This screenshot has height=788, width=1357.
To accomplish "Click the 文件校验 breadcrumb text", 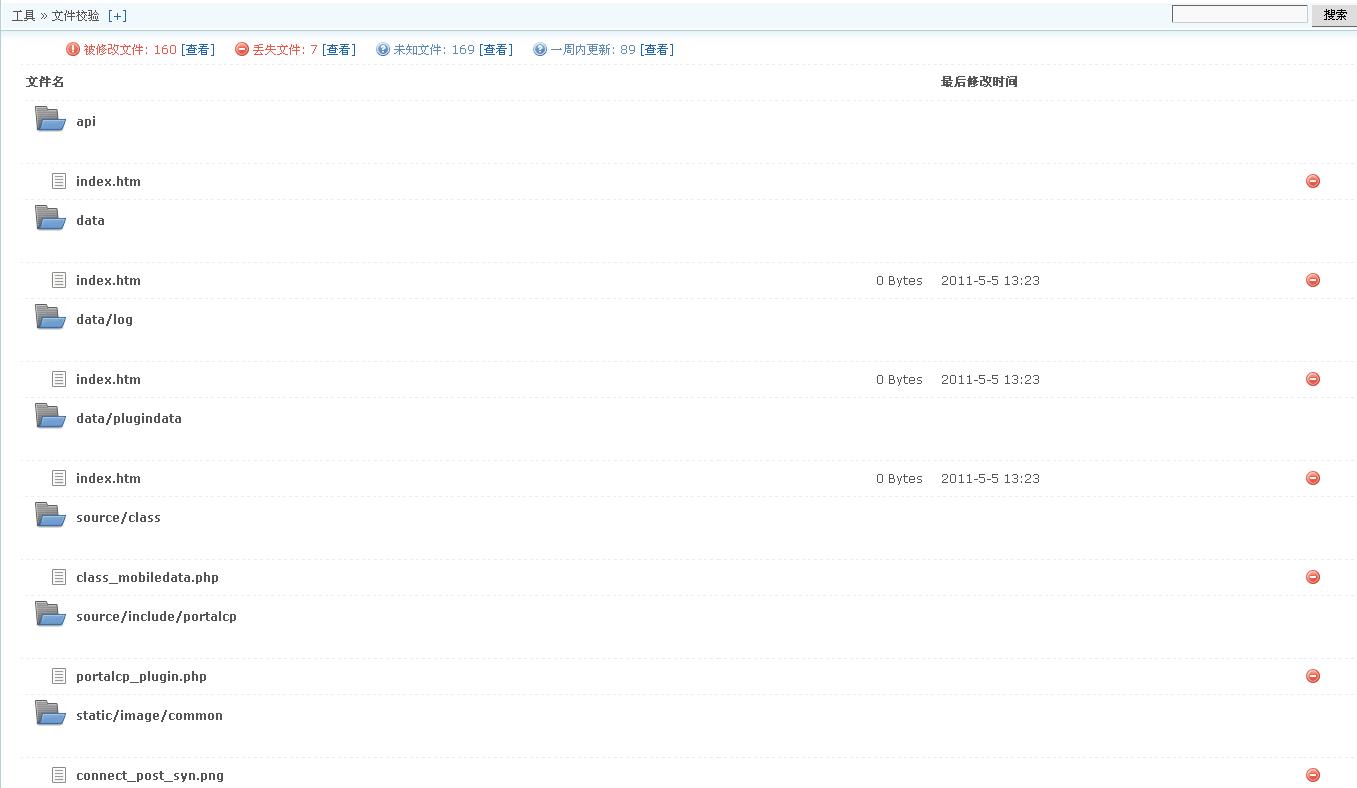I will tap(76, 16).
